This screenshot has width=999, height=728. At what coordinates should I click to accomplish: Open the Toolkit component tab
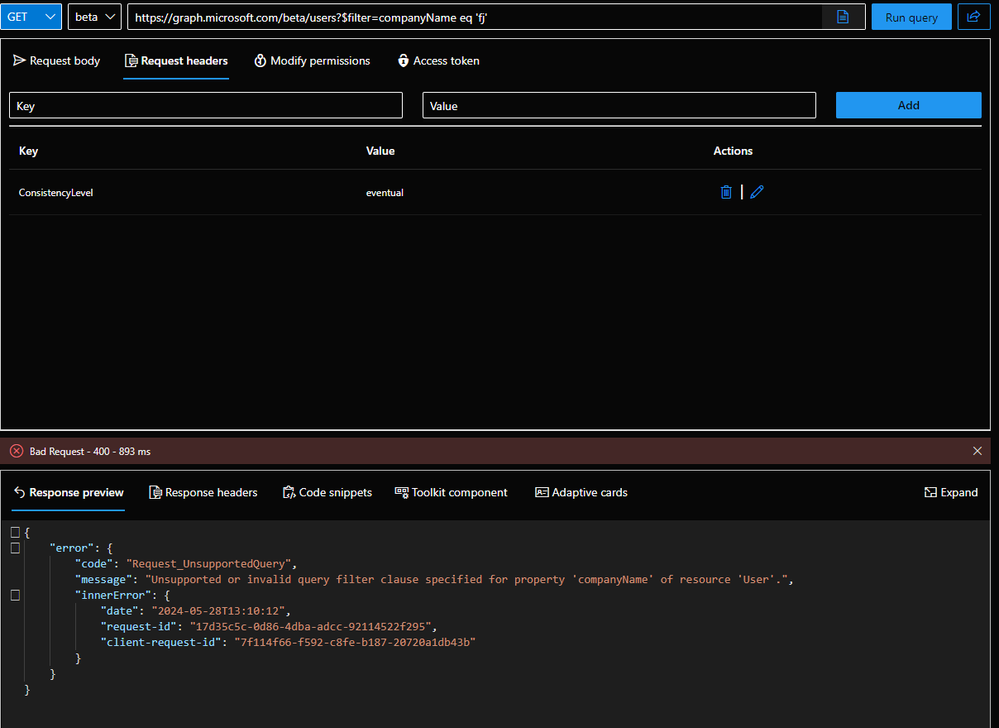coord(451,492)
